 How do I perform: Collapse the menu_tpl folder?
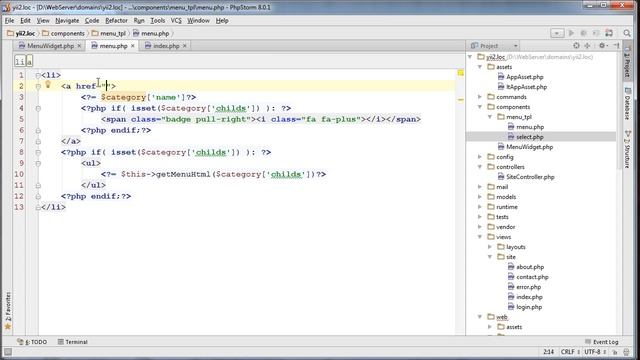[x=490, y=117]
